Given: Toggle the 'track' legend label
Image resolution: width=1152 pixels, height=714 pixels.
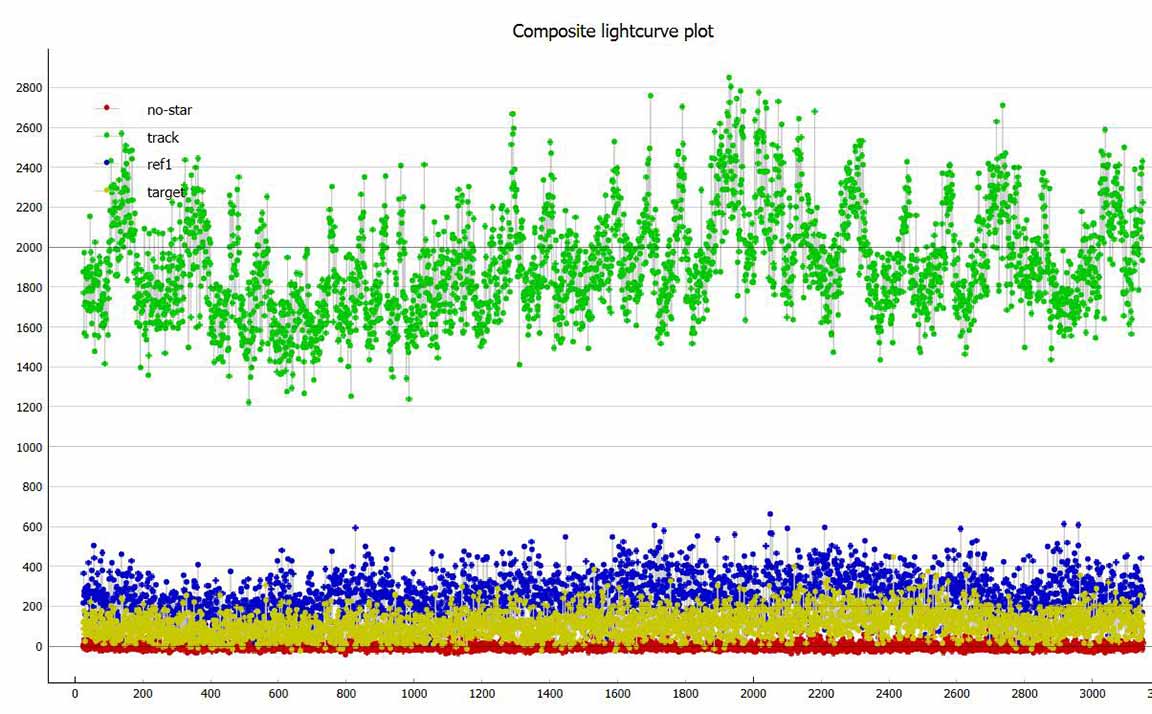Looking at the screenshot, I should point(163,137).
